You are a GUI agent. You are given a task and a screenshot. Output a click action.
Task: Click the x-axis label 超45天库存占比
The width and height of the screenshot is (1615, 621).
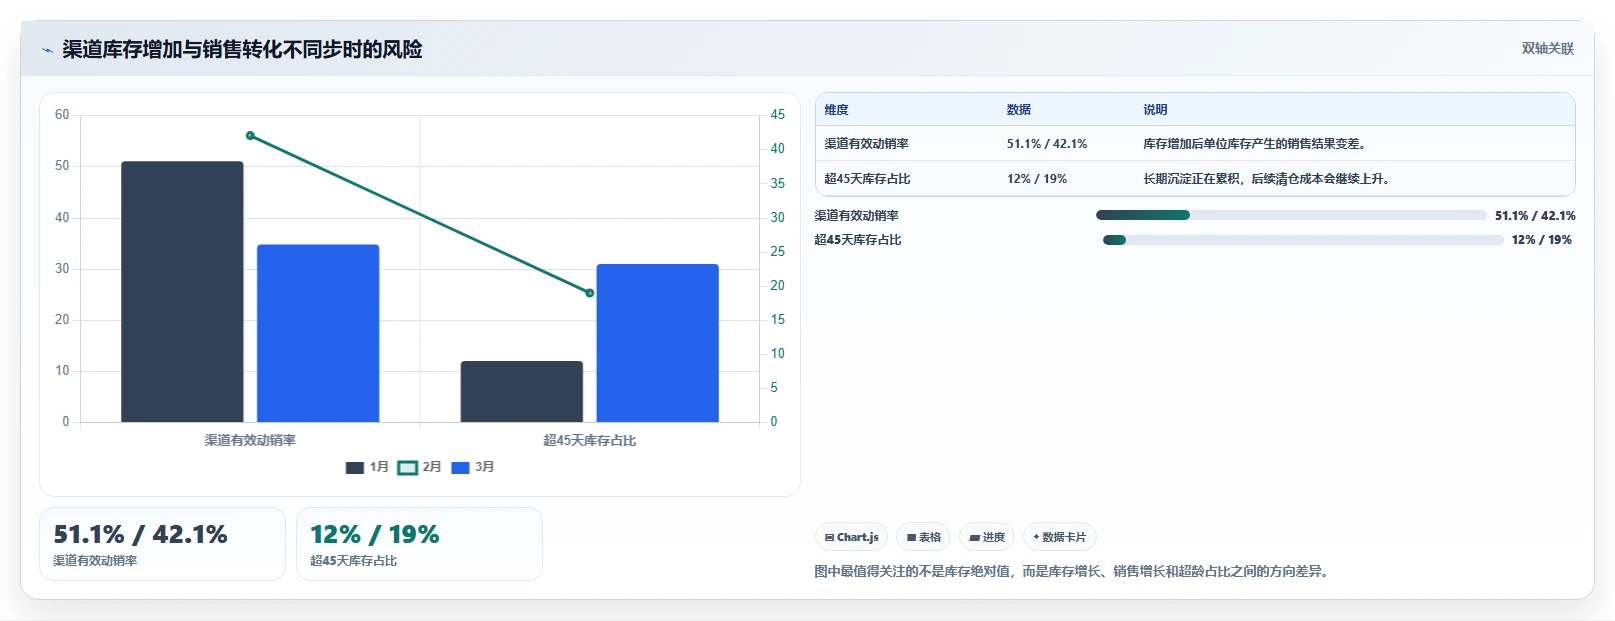(x=590, y=440)
